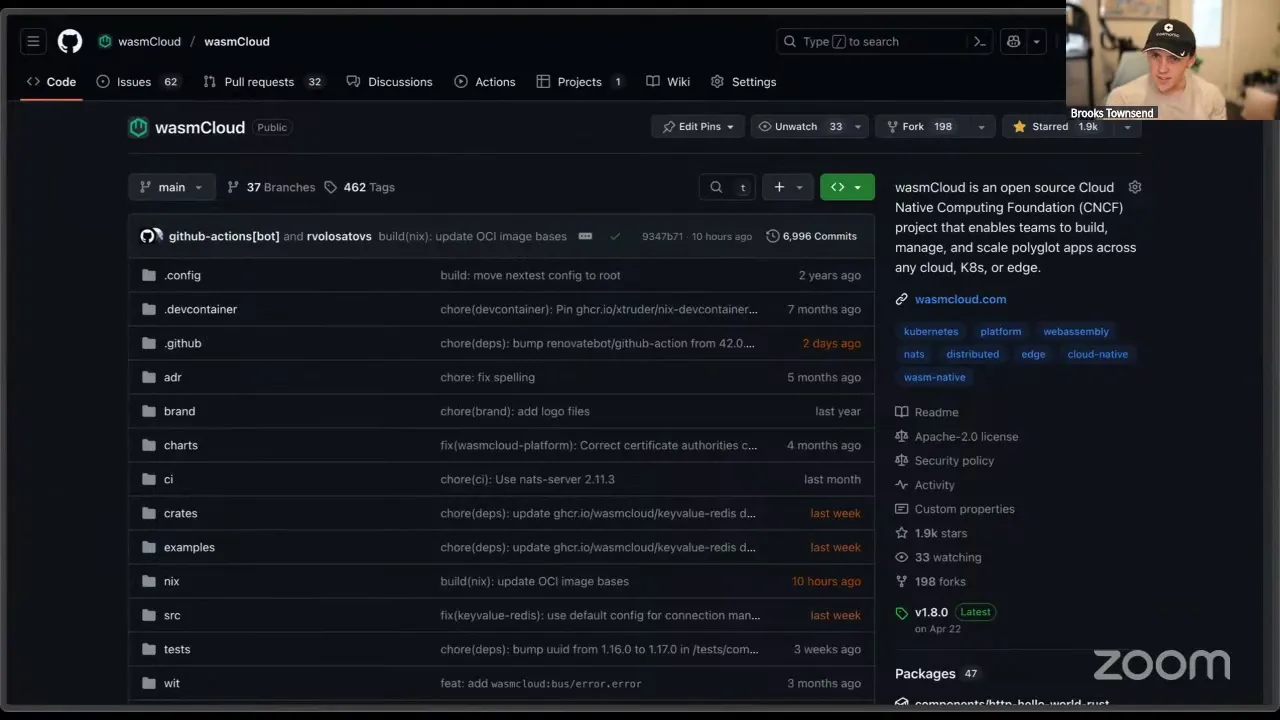Open the Packages section heading
The height and width of the screenshot is (720, 1280).
tap(925, 673)
